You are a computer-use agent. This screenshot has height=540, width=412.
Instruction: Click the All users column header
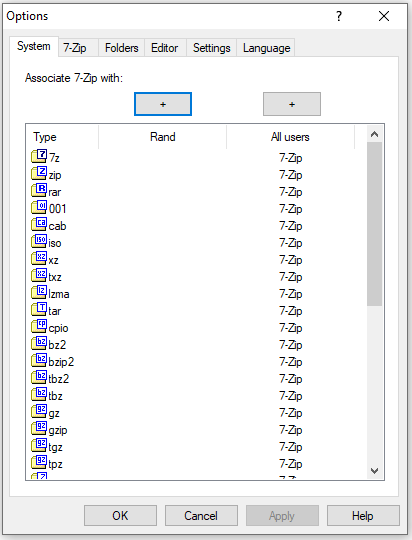290,137
